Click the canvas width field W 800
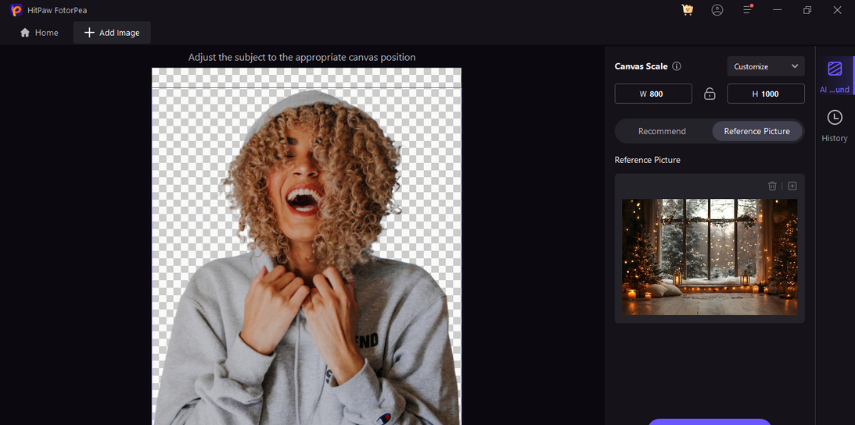 pyautogui.click(x=653, y=94)
